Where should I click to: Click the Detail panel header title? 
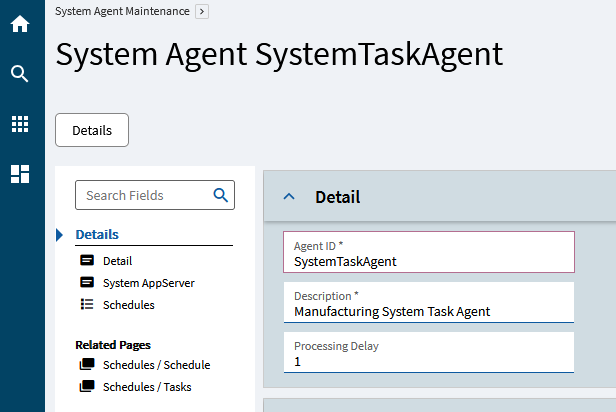coord(337,197)
